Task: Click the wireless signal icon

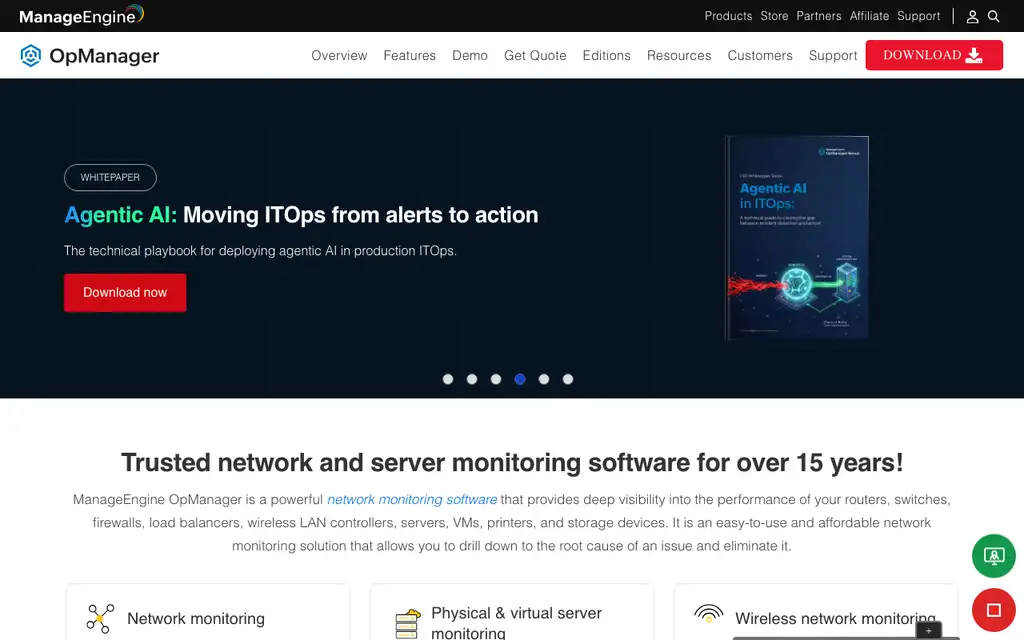Action: [x=709, y=613]
